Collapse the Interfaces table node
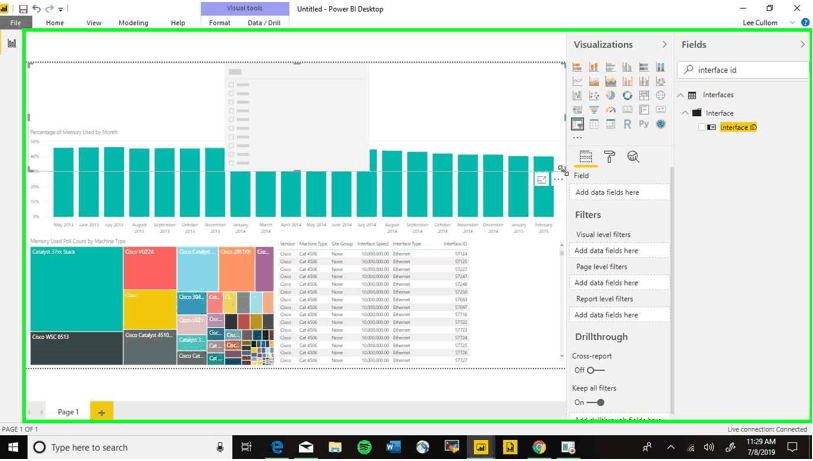The image size is (813, 461). [x=680, y=95]
